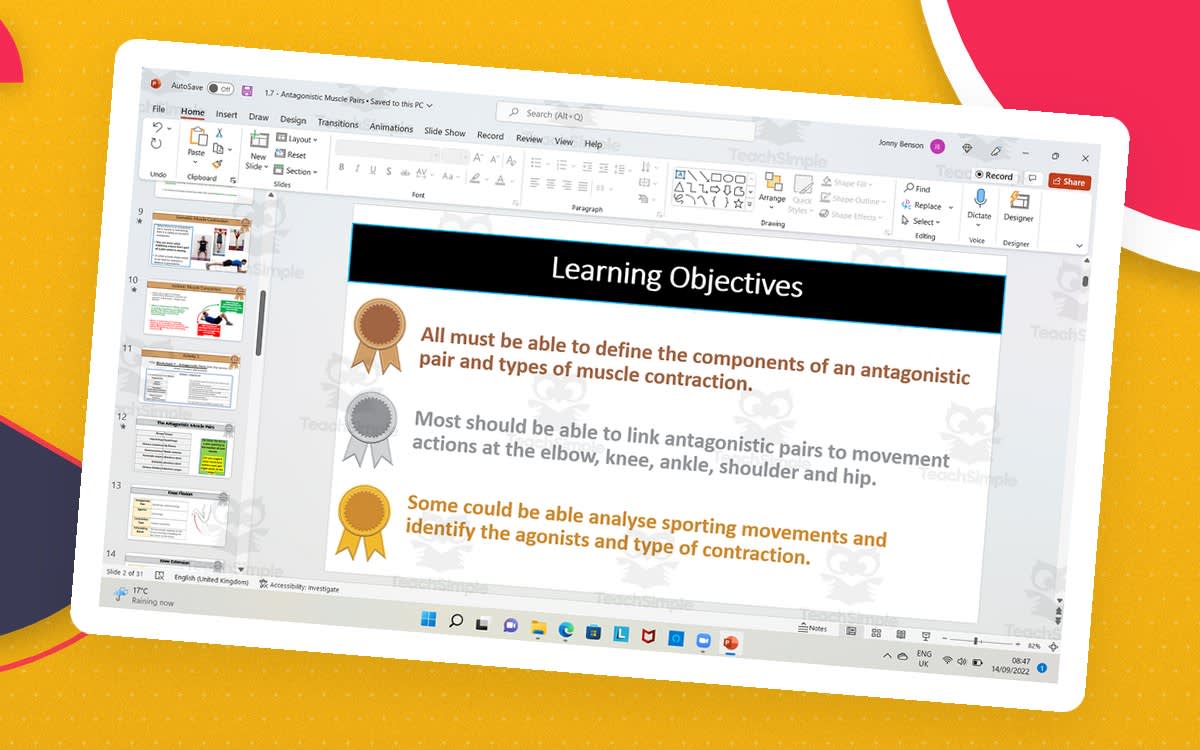Open the Layout dropdown
1200x750 pixels.
point(296,140)
